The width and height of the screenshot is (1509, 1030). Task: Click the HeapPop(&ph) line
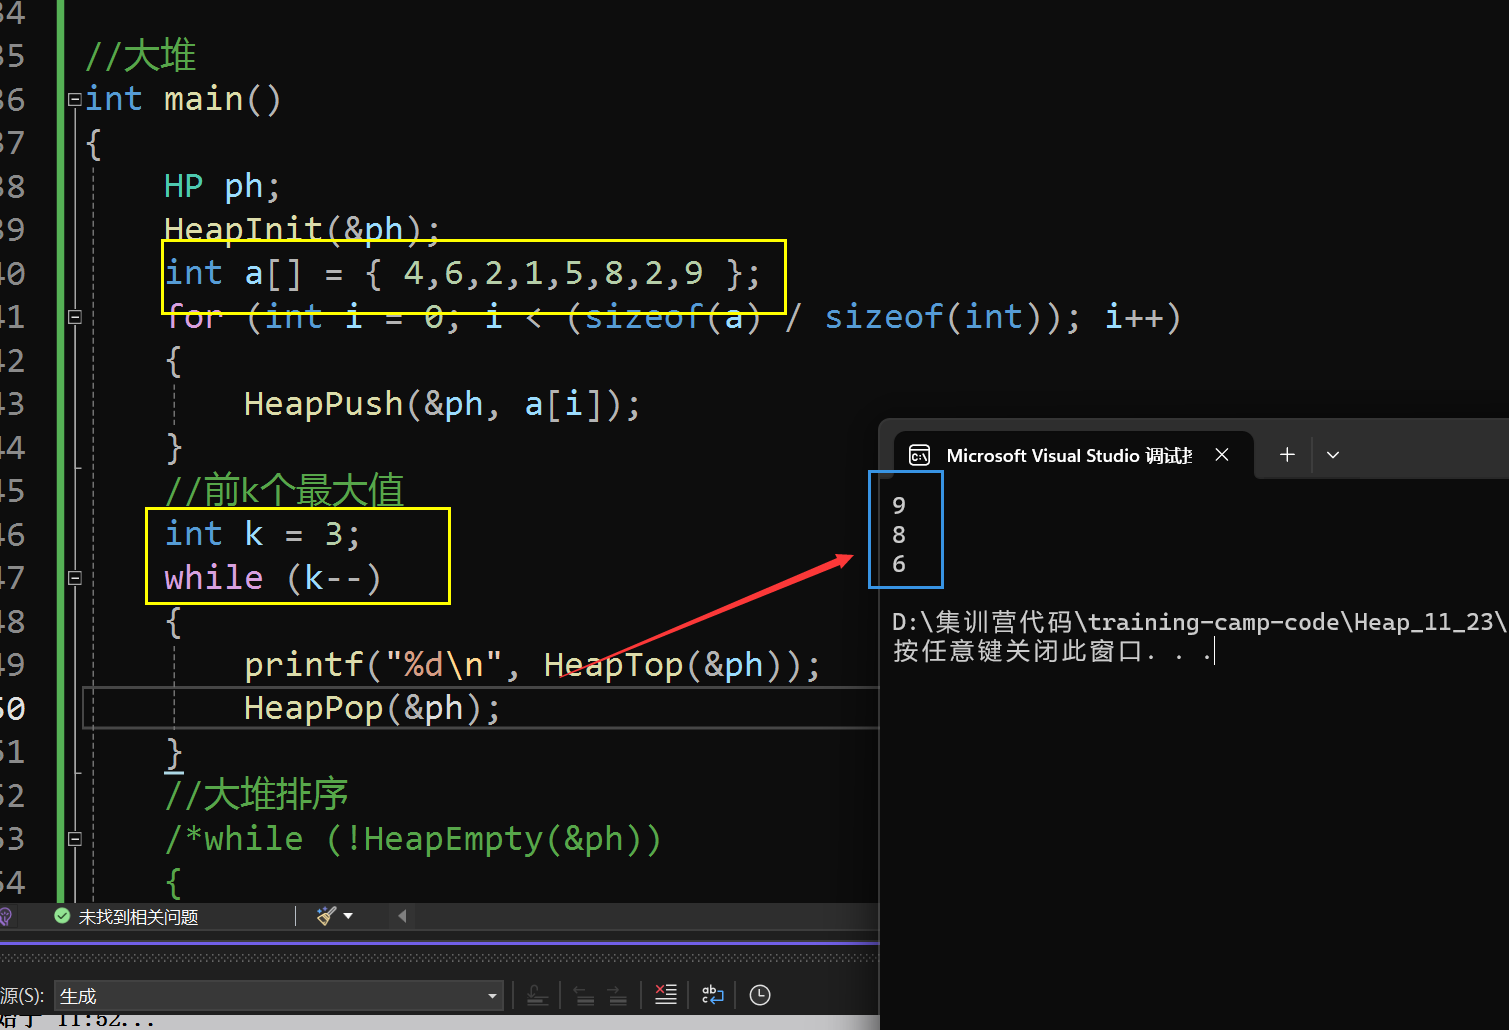coord(372,708)
